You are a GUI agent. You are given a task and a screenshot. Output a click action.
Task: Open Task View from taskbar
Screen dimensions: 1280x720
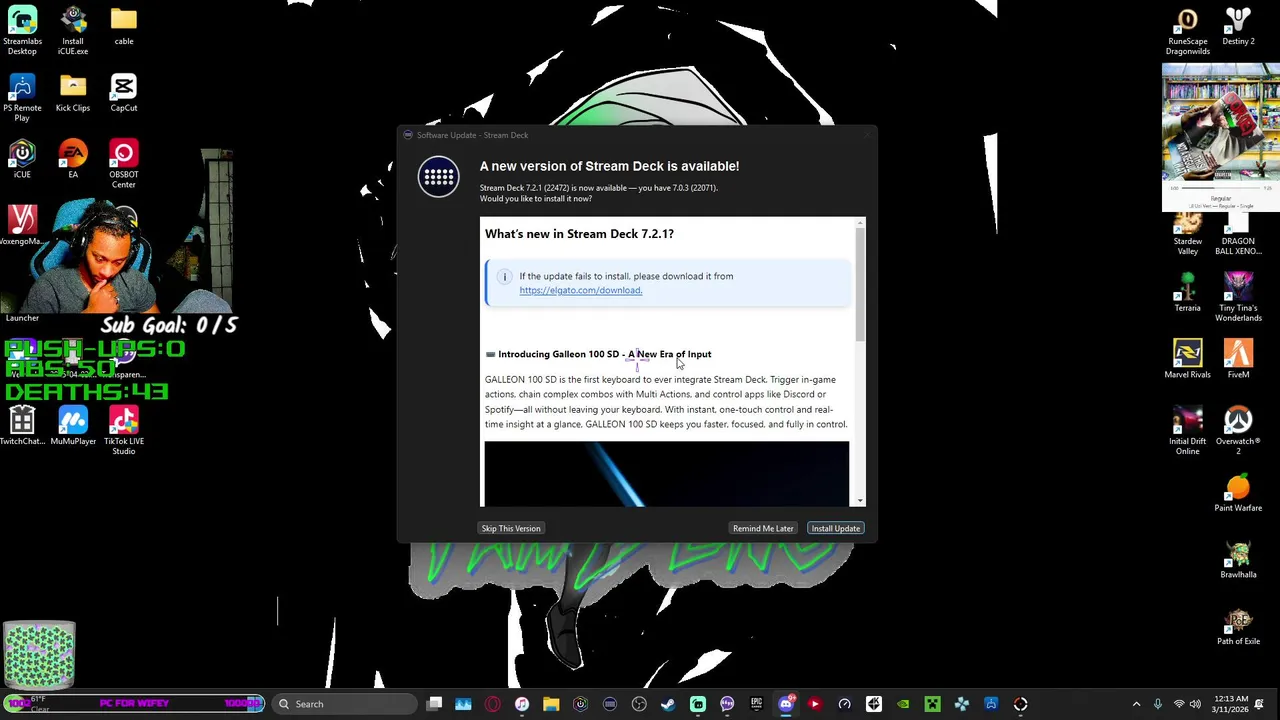click(x=434, y=704)
